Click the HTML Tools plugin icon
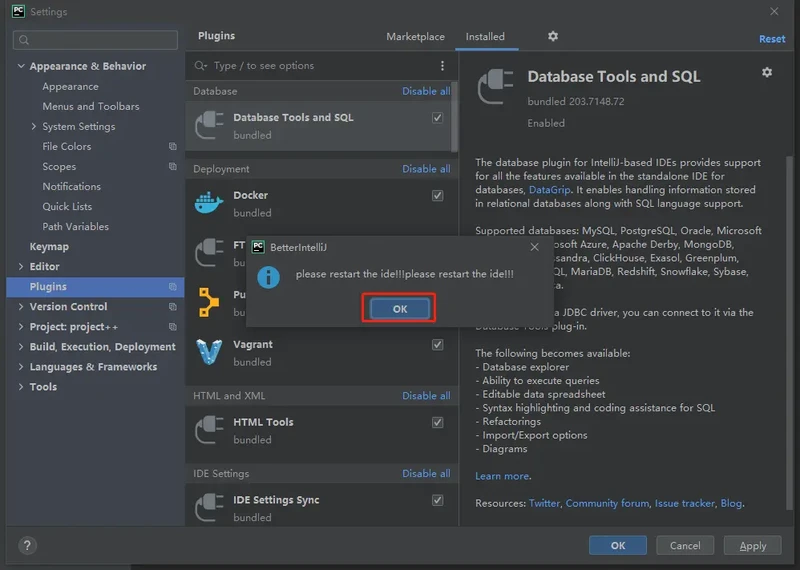800x570 pixels. click(x=209, y=430)
